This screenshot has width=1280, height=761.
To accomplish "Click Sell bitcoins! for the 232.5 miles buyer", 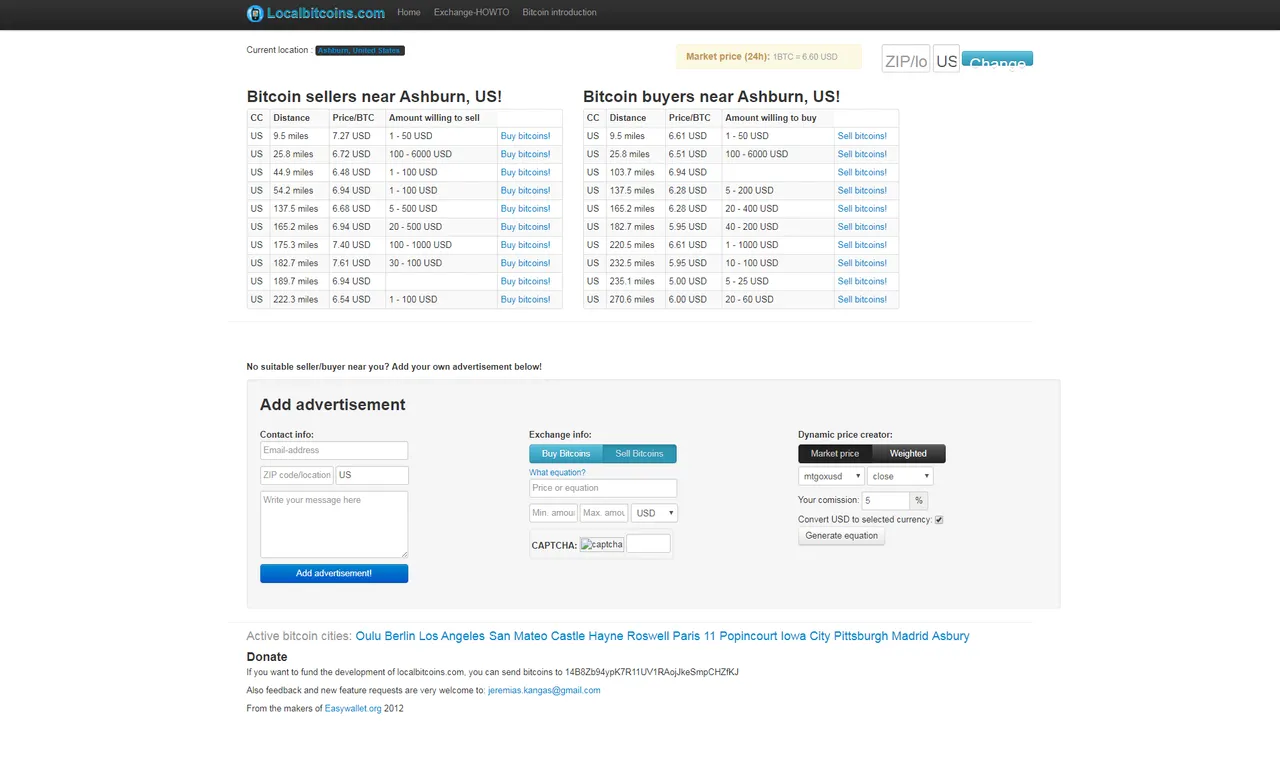I will click(862, 263).
